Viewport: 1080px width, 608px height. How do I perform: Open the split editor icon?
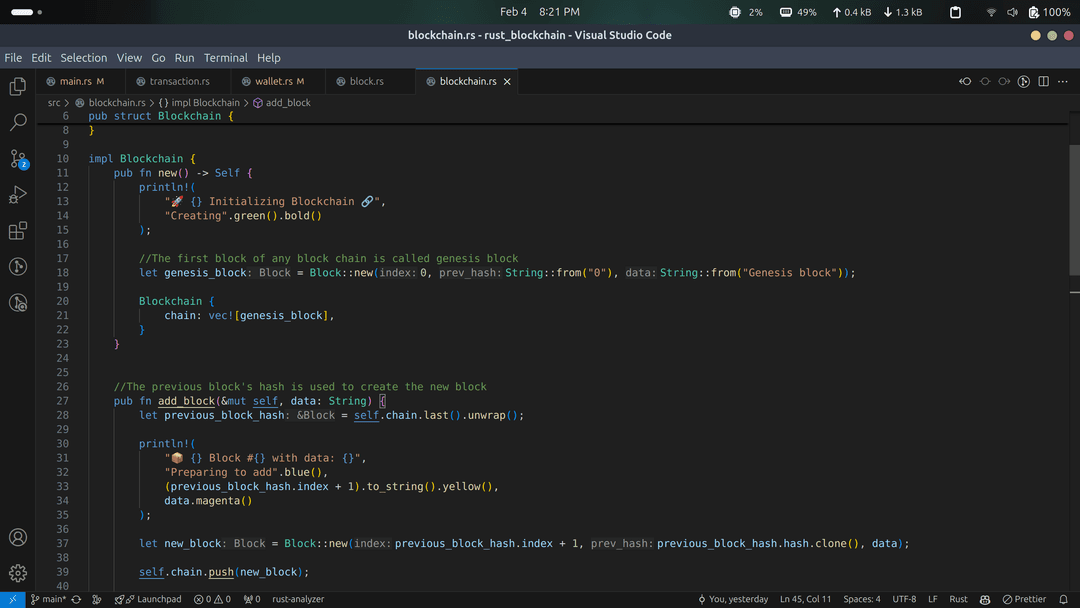click(1041, 81)
